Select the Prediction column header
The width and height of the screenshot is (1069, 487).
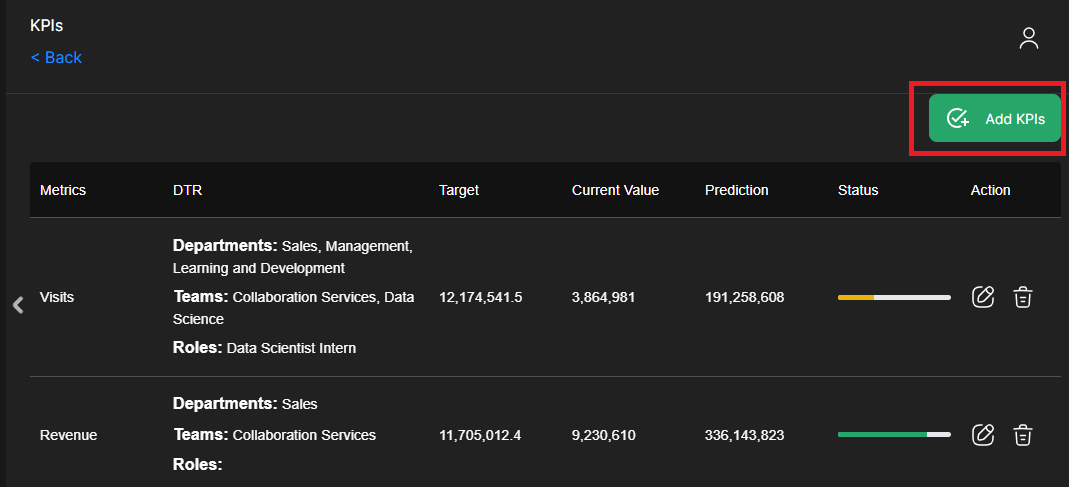click(x=736, y=190)
